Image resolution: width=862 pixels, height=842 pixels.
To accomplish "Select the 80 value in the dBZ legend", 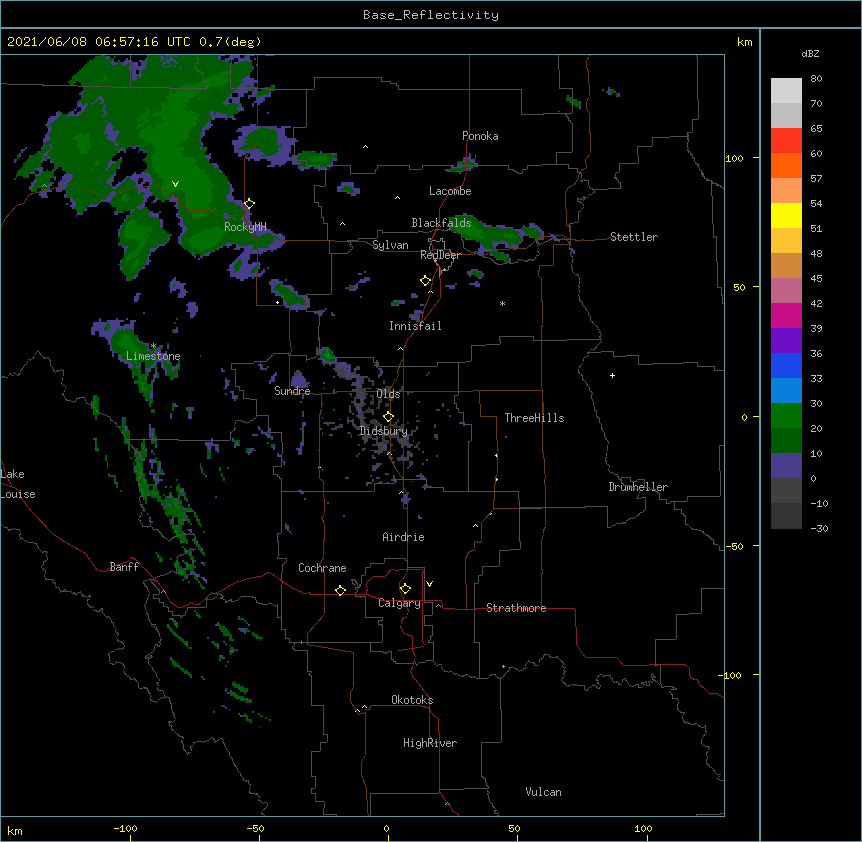I will click(816, 79).
